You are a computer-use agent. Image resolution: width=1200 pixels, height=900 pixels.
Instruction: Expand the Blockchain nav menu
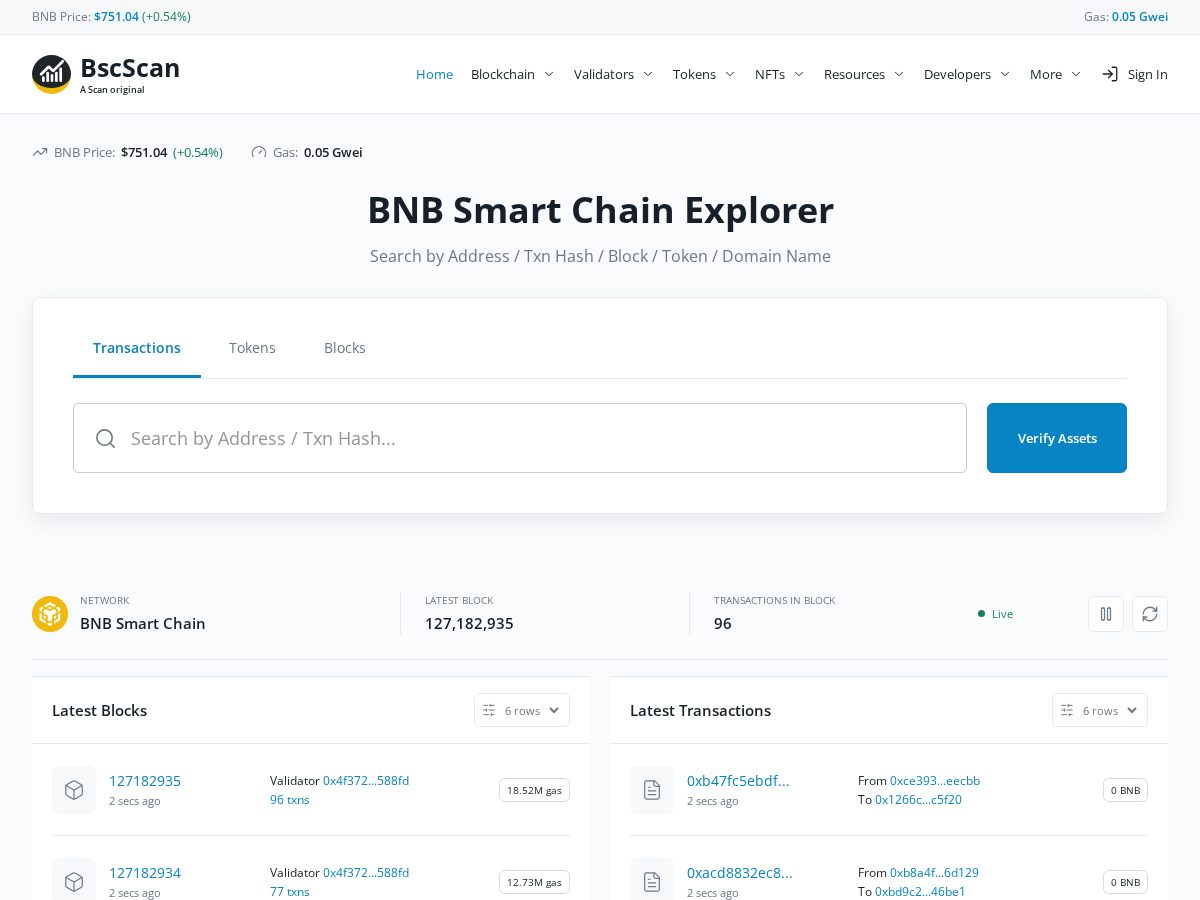click(512, 74)
